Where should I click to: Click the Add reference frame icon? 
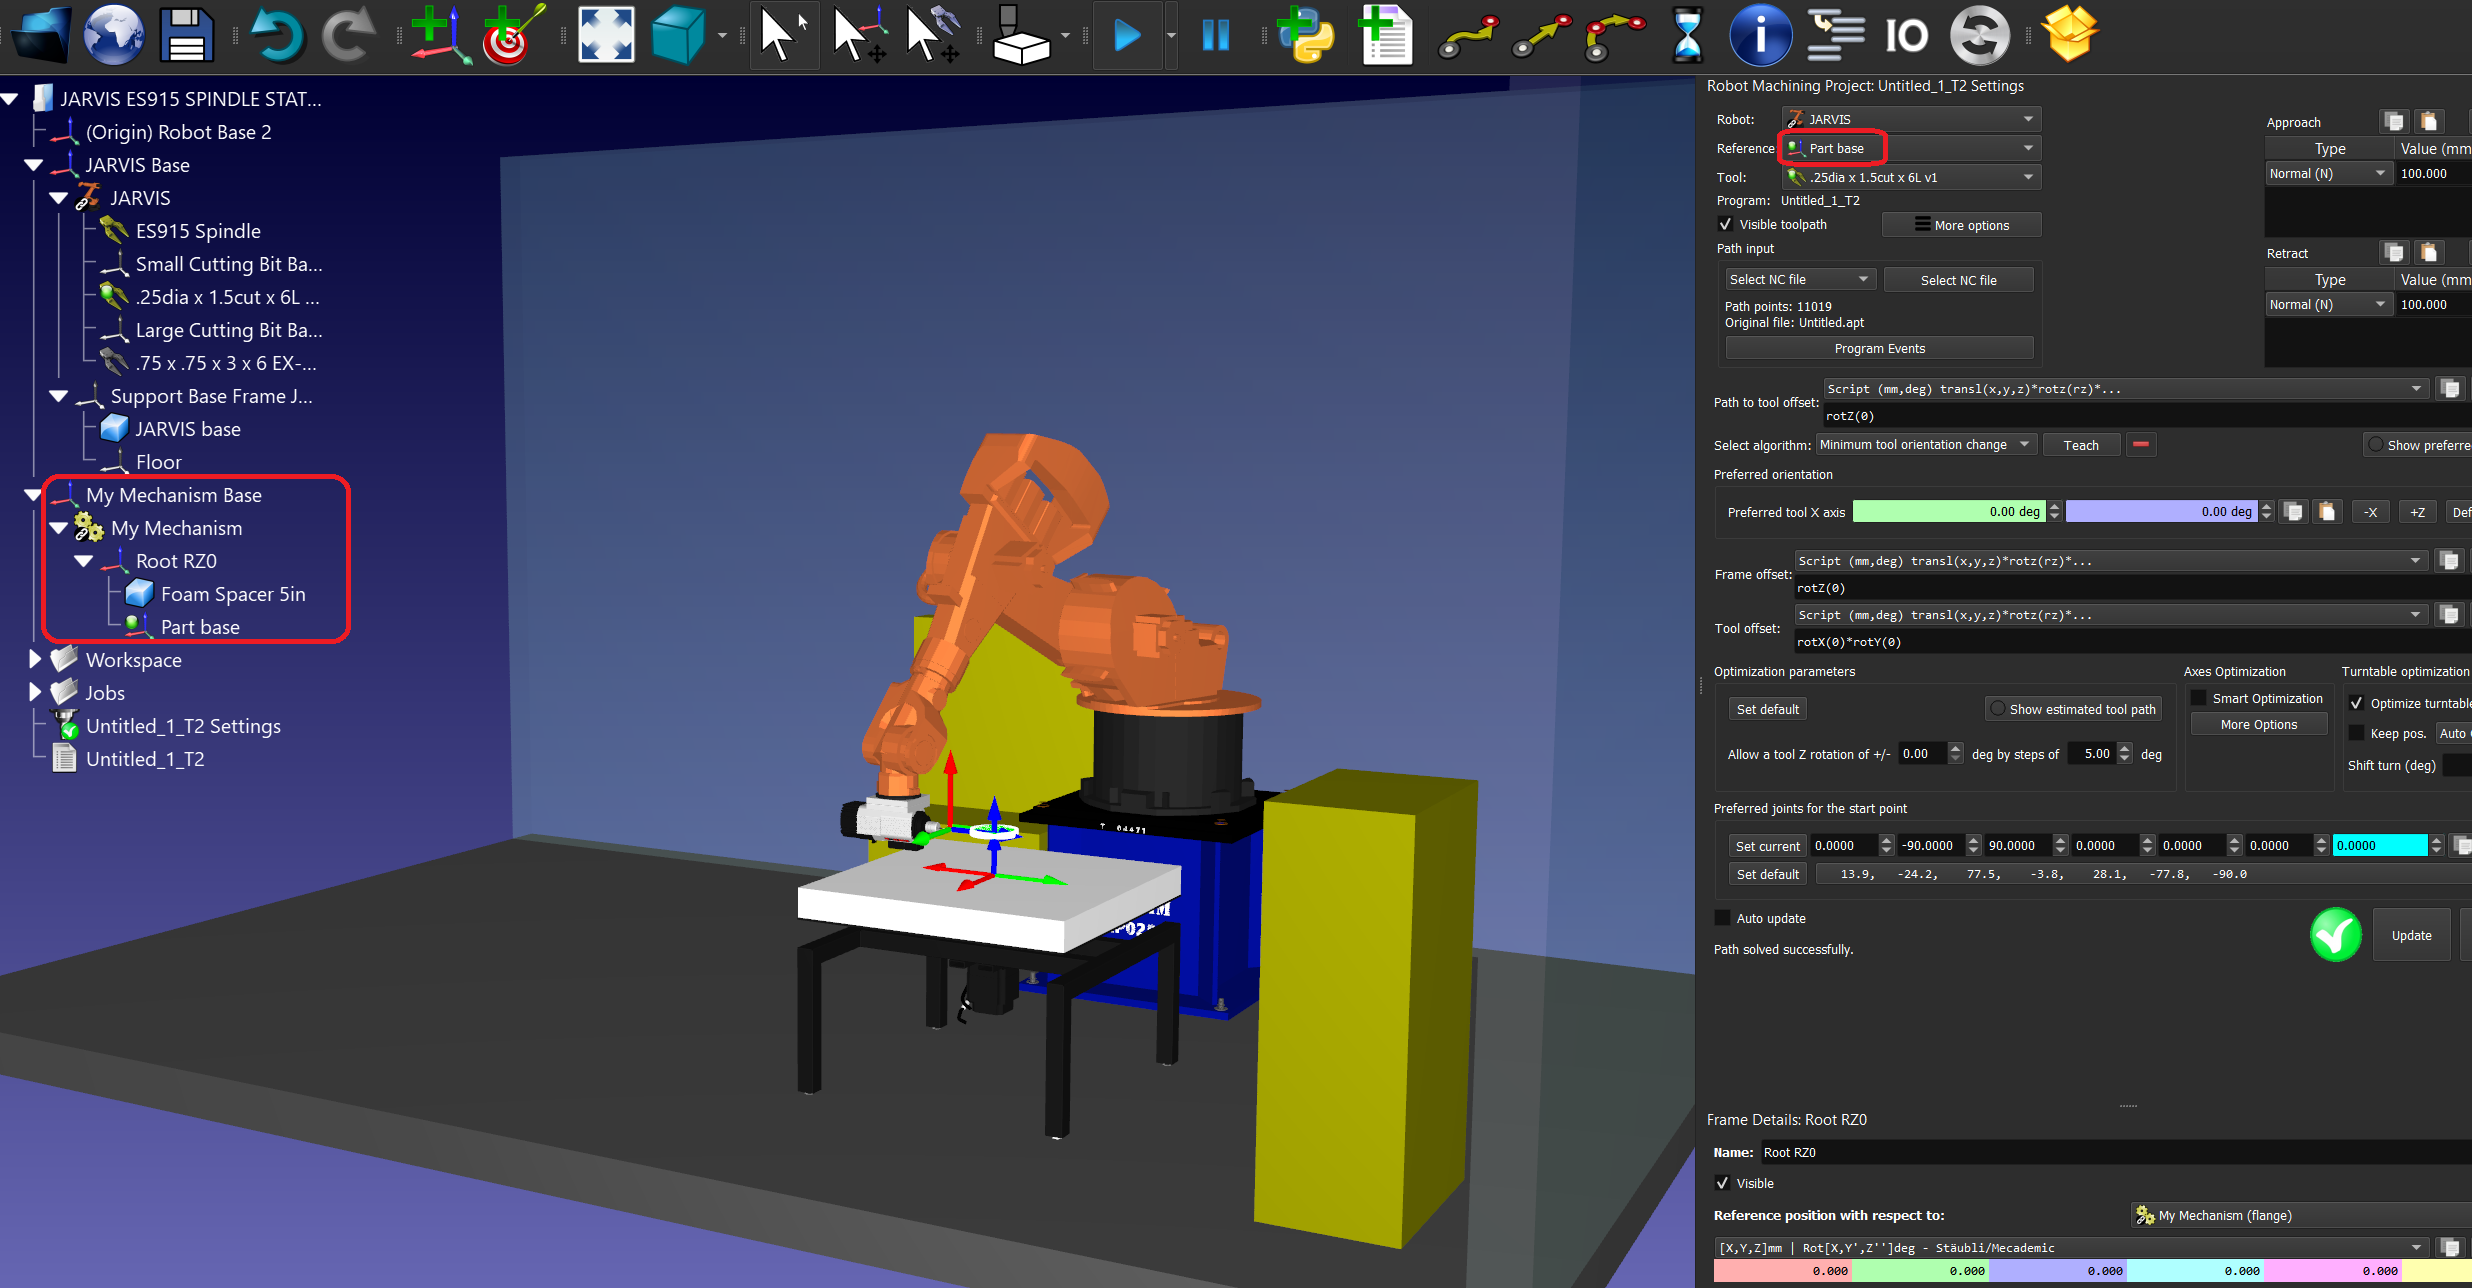point(438,35)
